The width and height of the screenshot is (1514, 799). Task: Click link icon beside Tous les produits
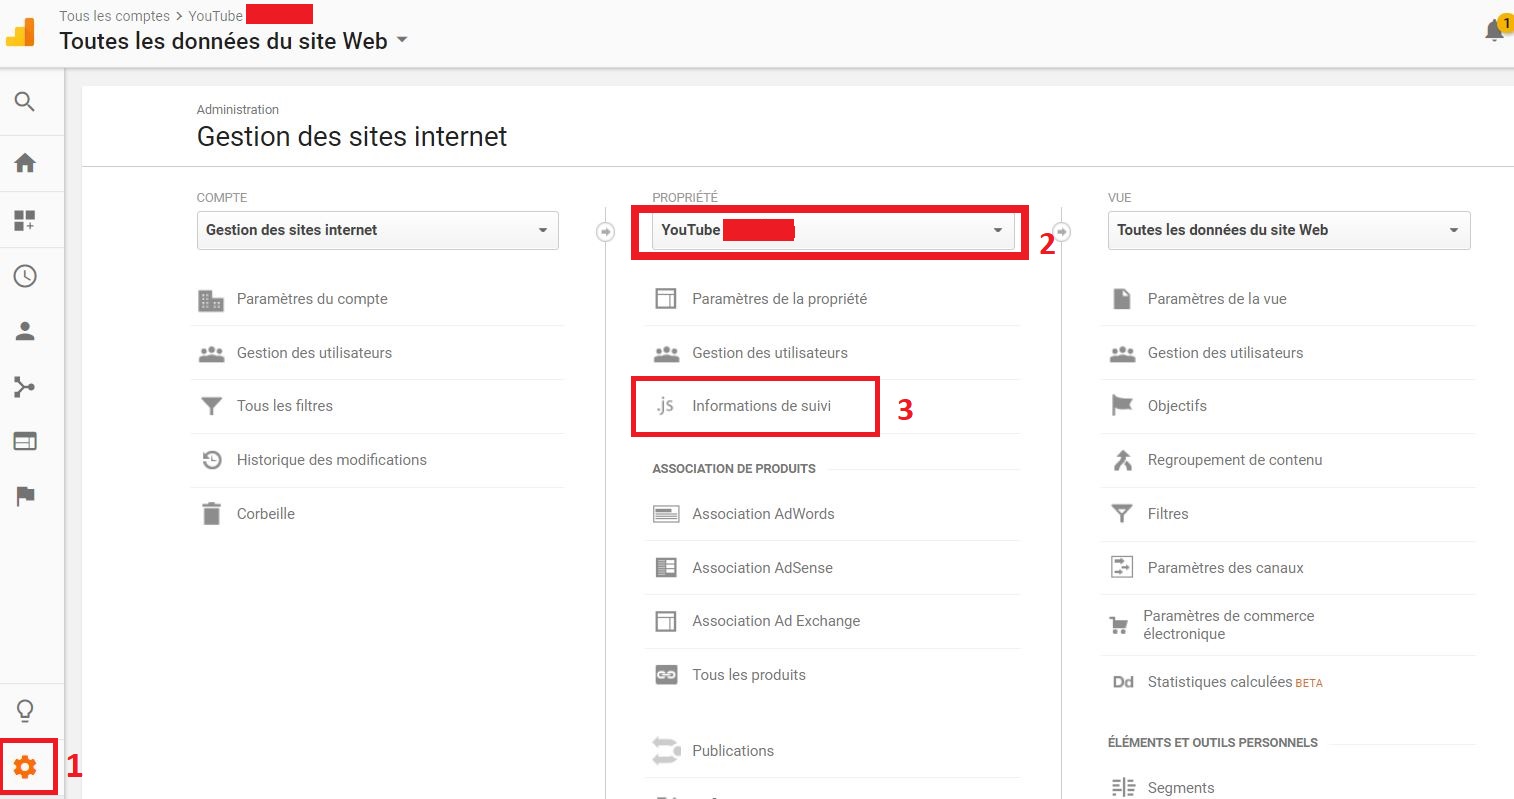[666, 675]
